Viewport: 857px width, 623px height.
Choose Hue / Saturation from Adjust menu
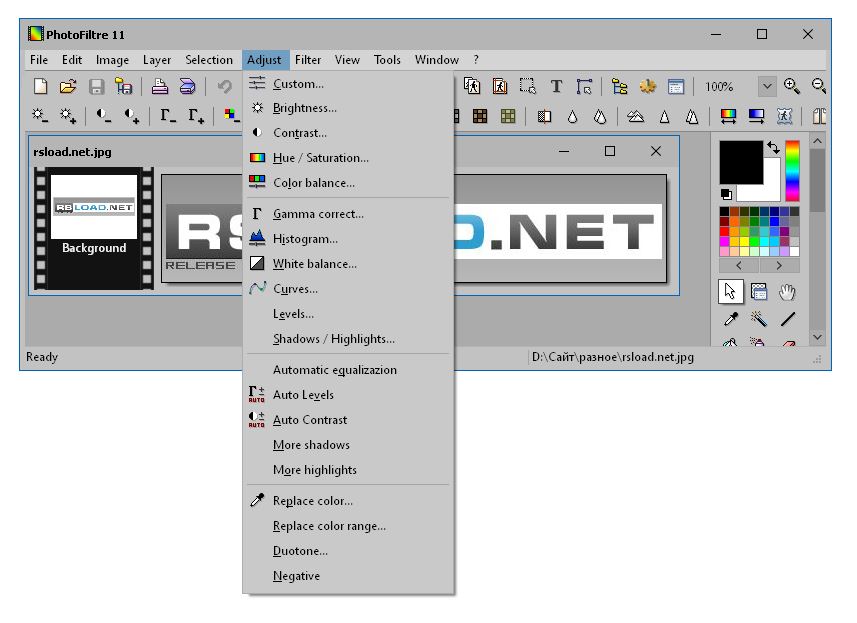(320, 158)
